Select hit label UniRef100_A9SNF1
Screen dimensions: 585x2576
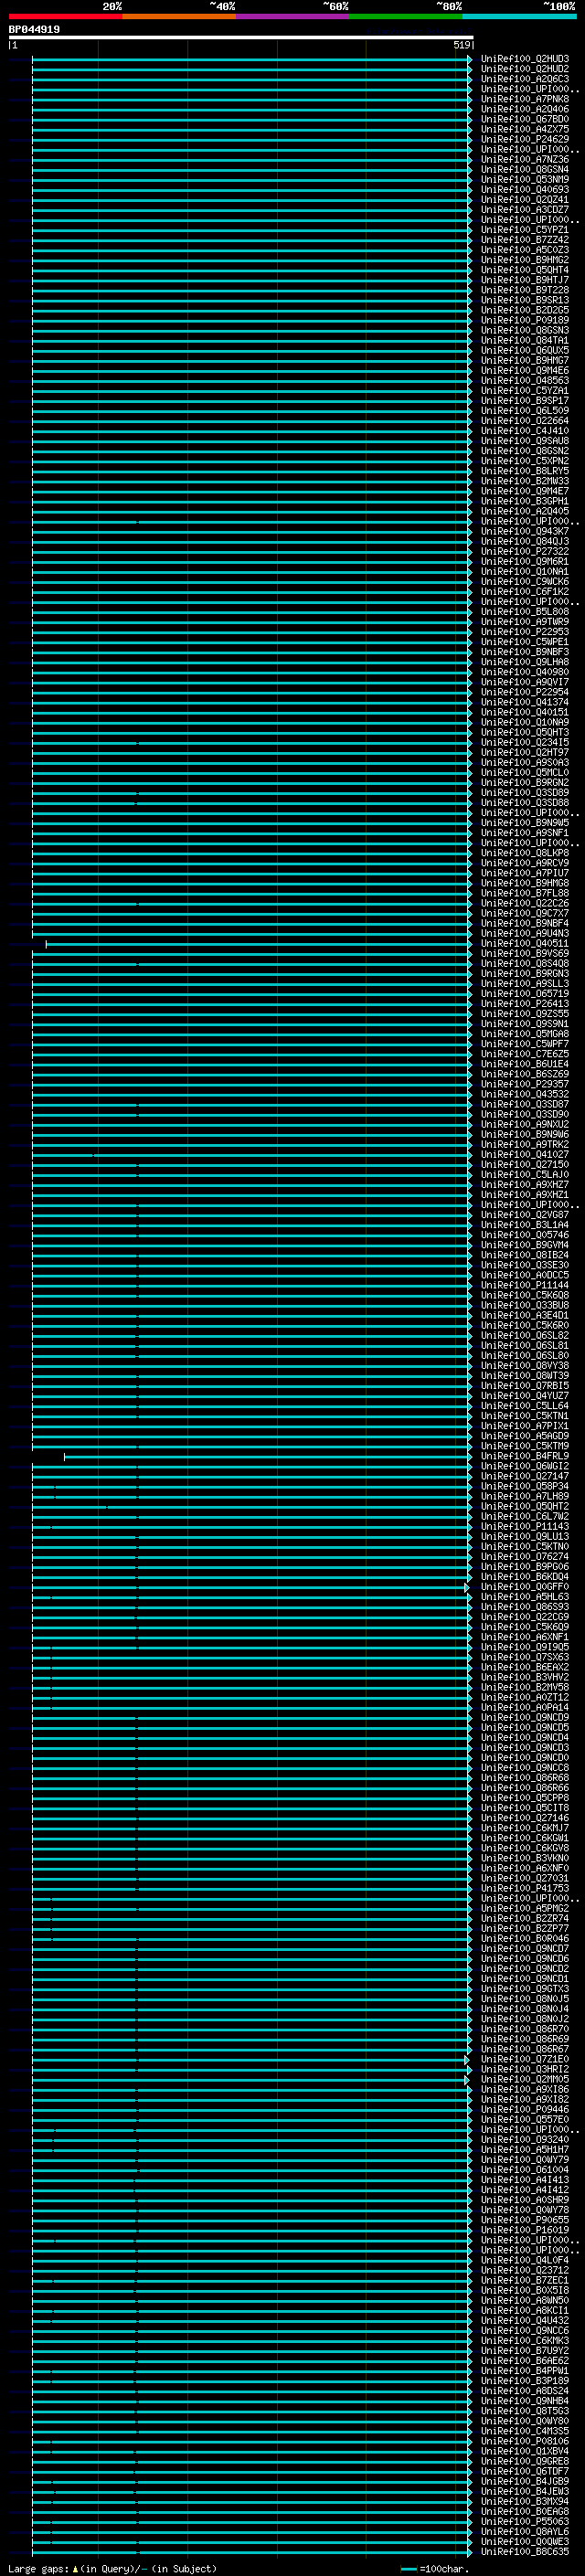(525, 833)
